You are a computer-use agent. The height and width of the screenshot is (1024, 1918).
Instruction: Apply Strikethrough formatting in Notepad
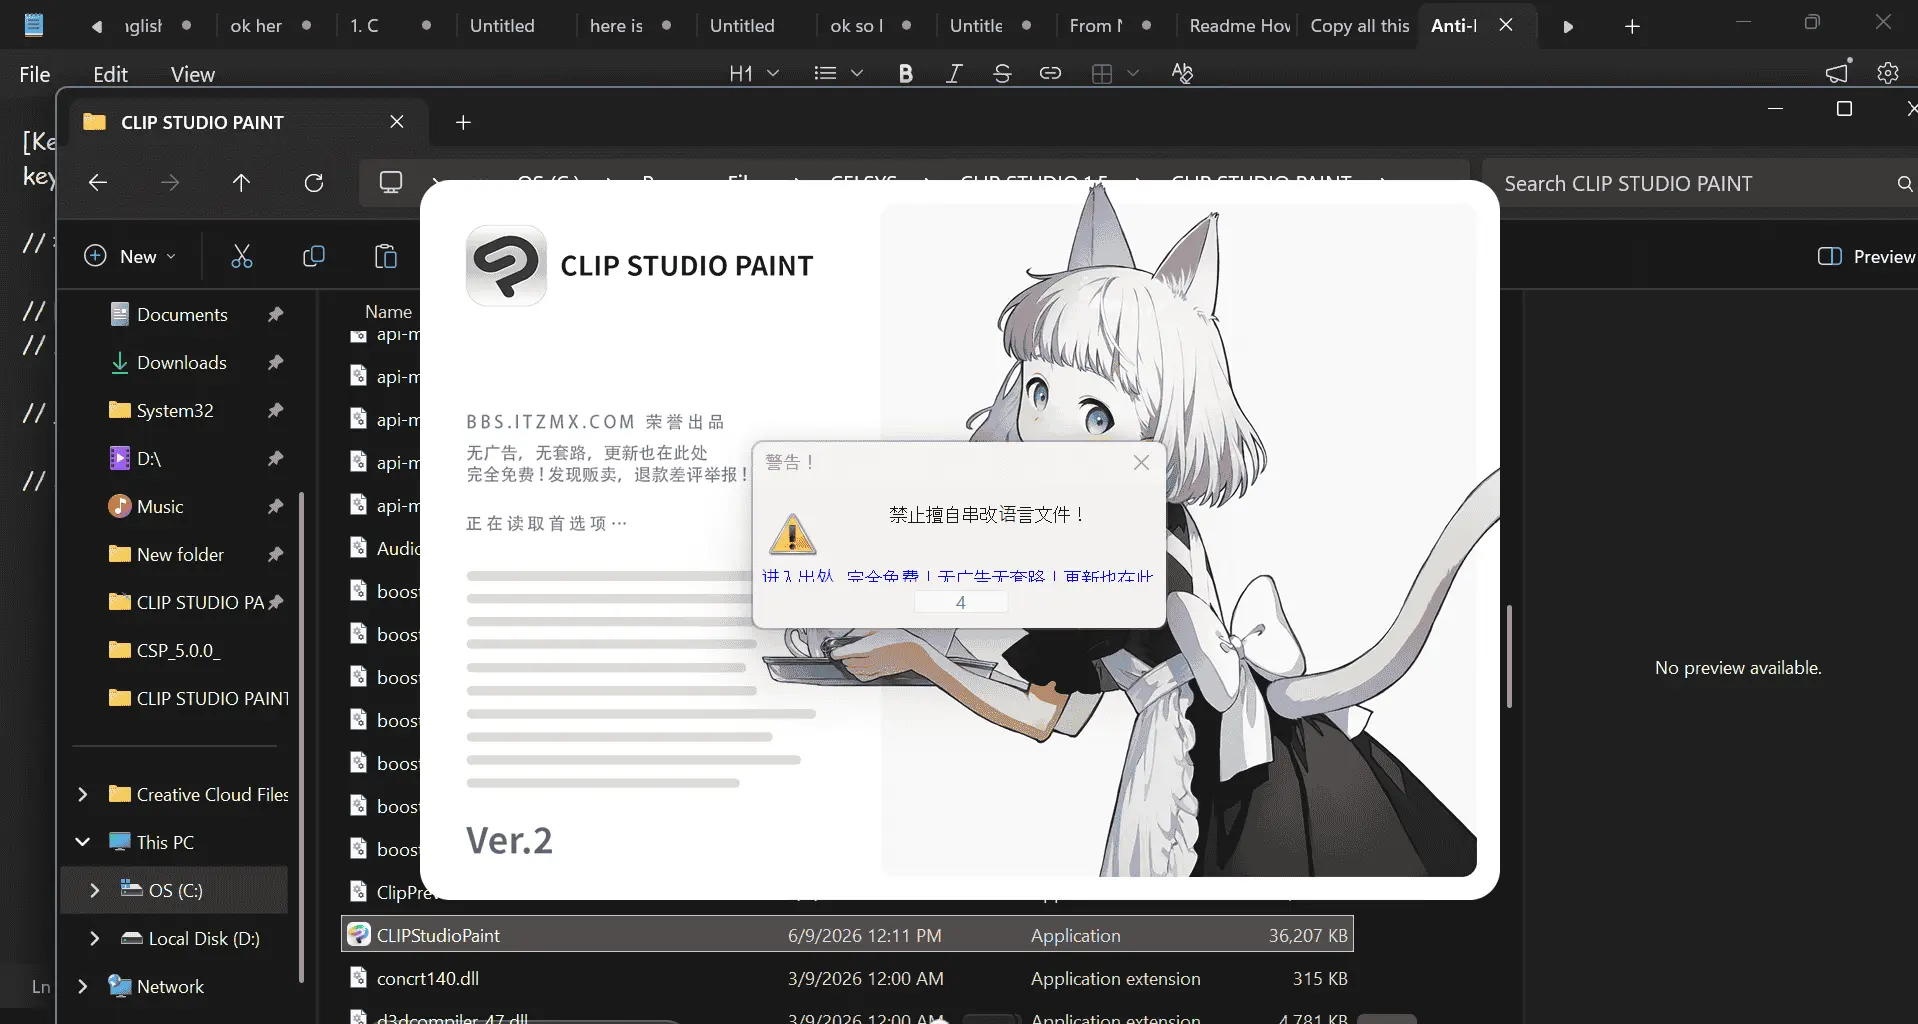tap(1002, 73)
